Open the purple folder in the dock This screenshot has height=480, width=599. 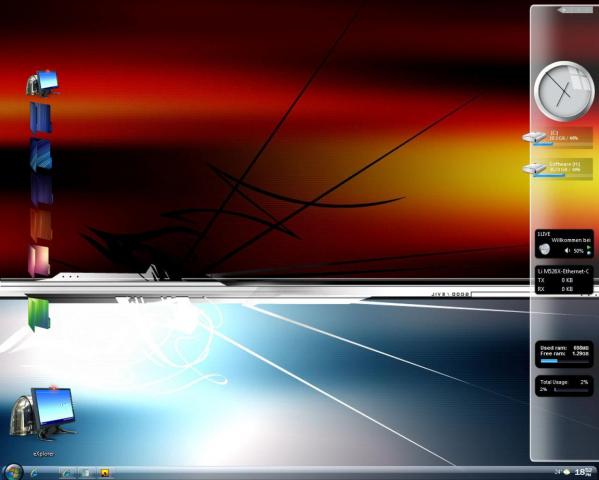pyautogui.click(x=41, y=190)
